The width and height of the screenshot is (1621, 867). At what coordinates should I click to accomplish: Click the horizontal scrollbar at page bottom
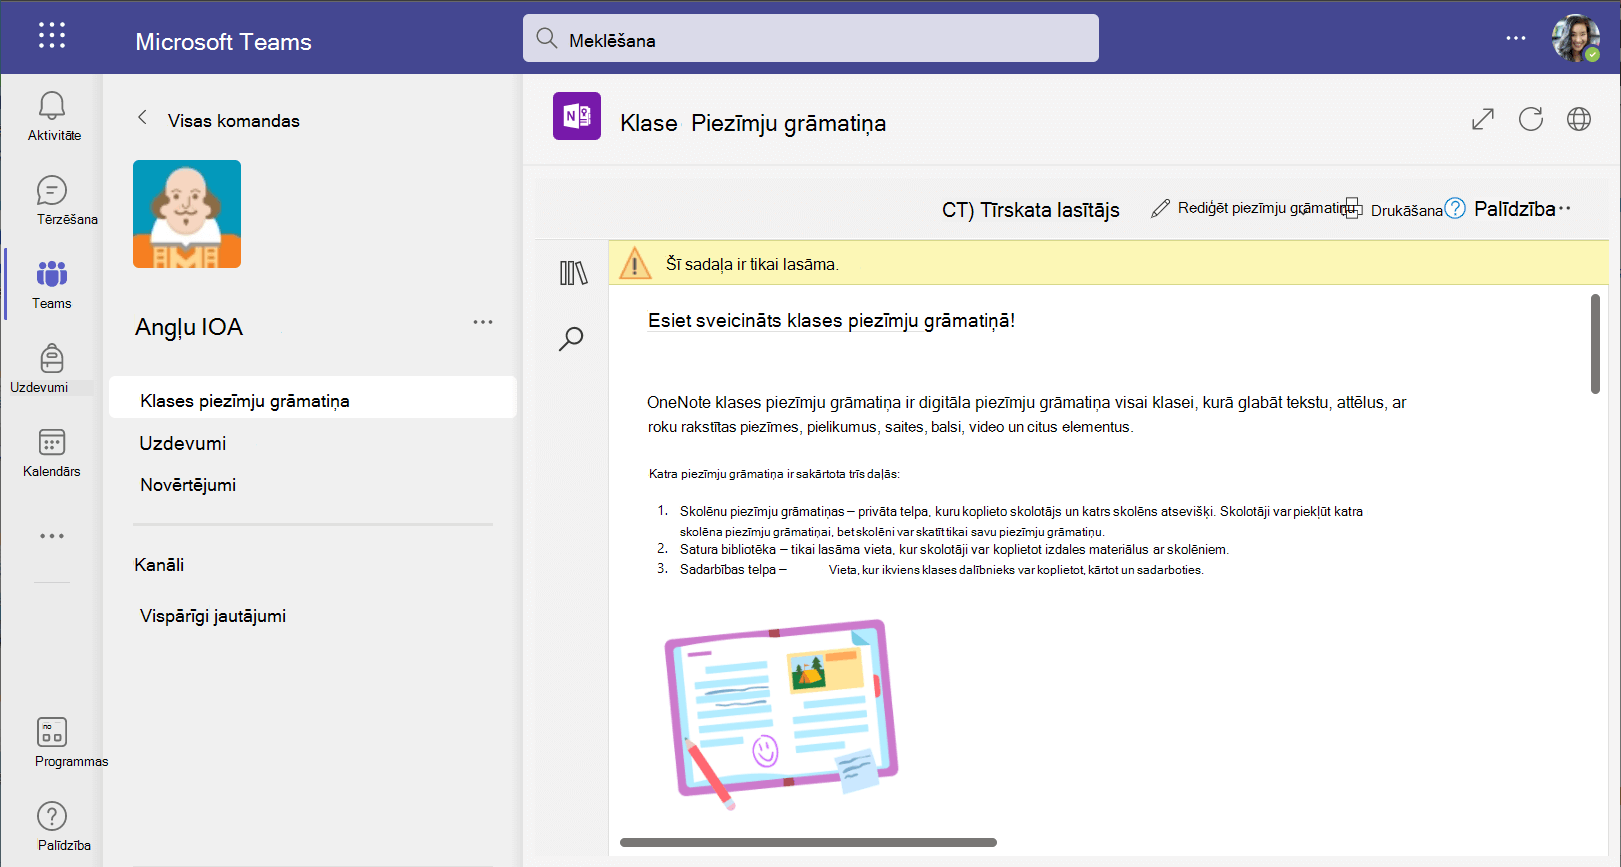pos(808,842)
